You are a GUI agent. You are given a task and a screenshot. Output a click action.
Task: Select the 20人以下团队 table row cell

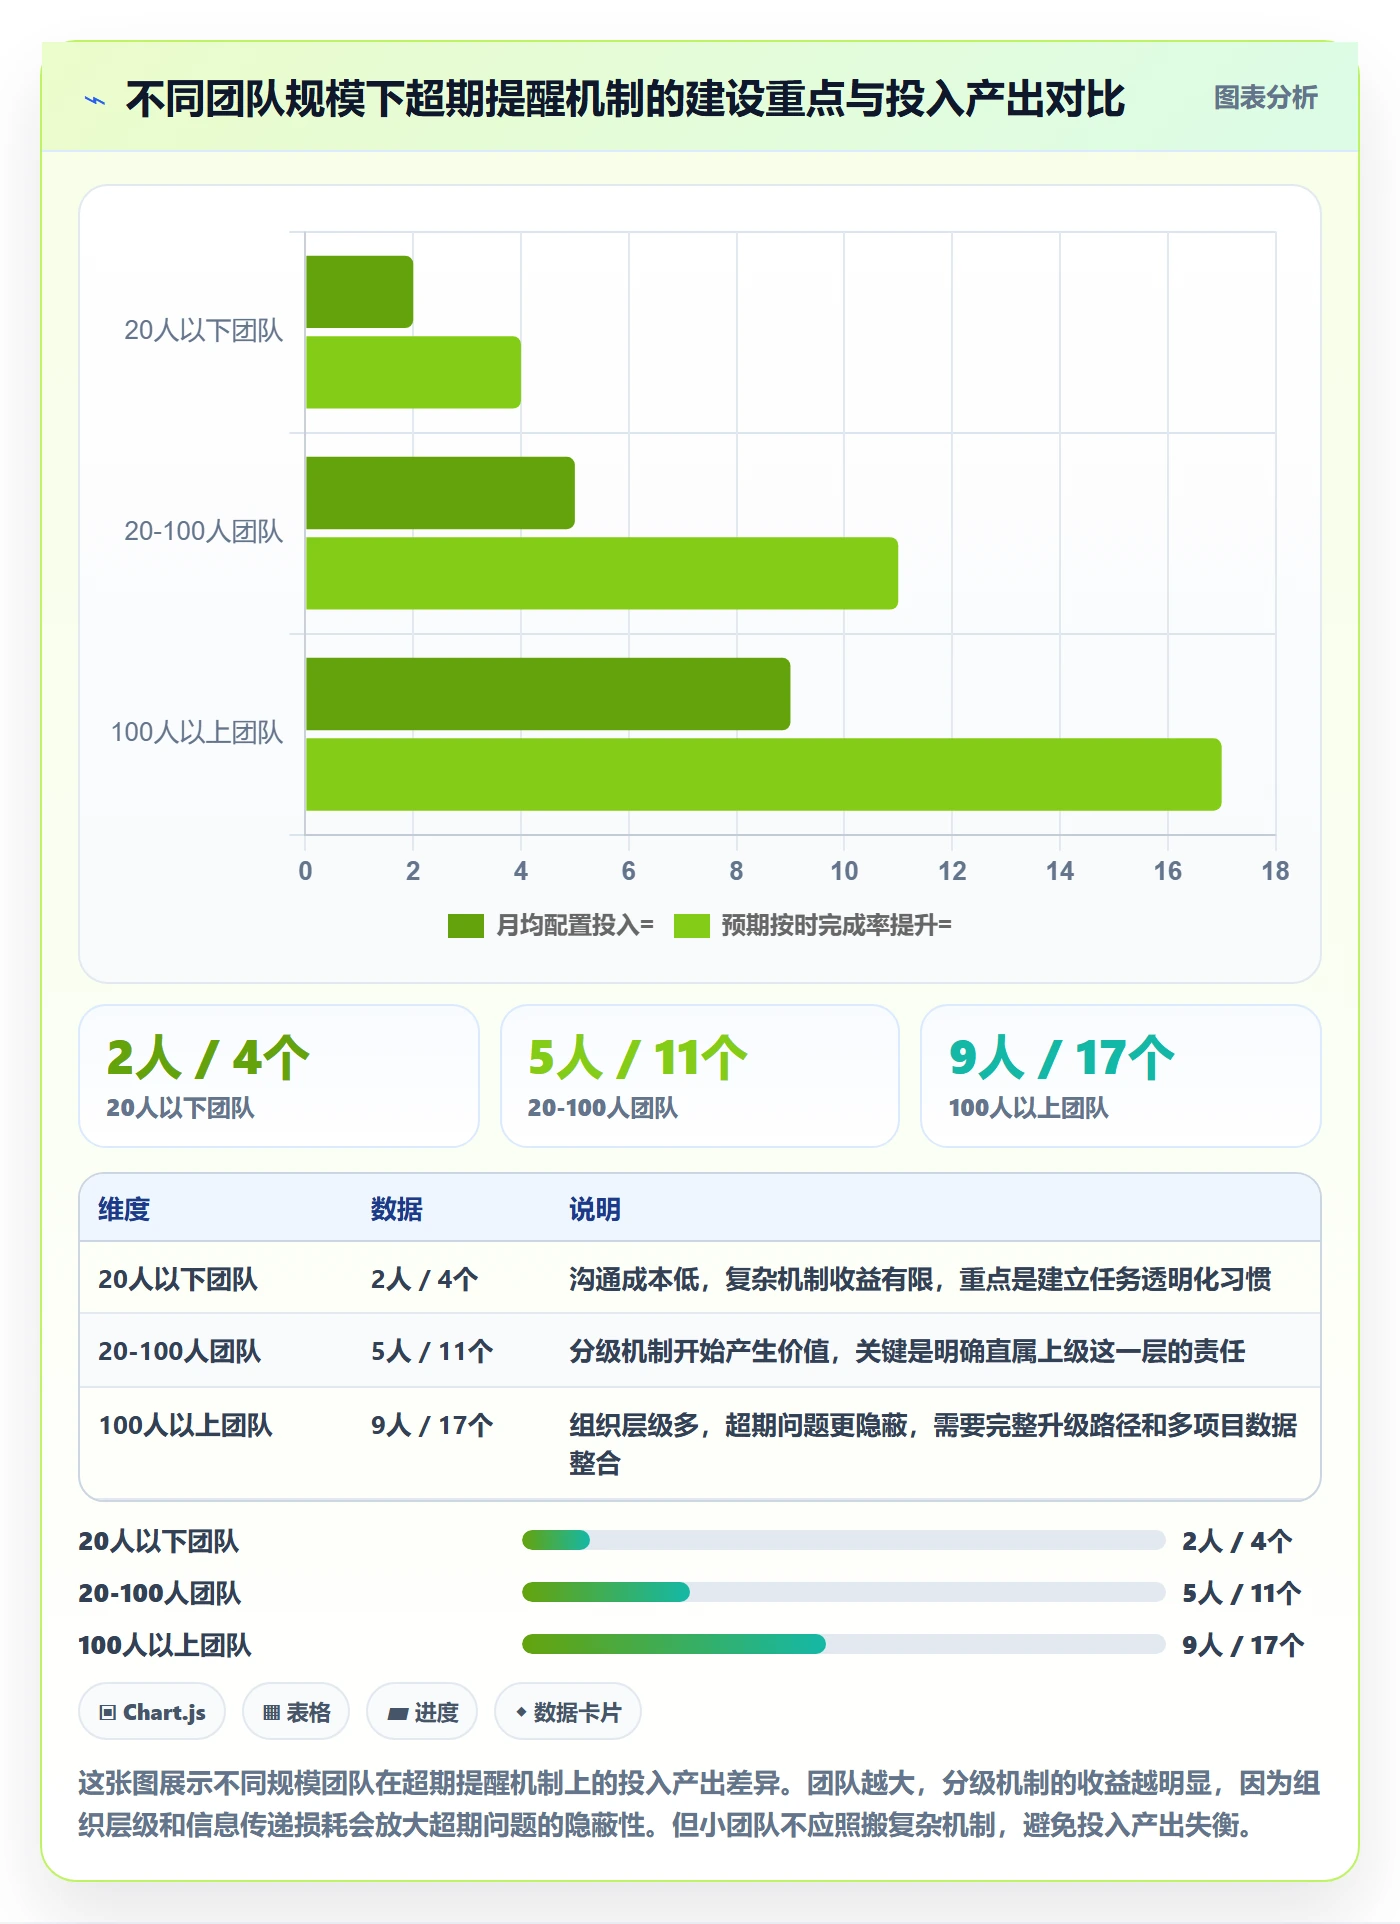point(178,1279)
